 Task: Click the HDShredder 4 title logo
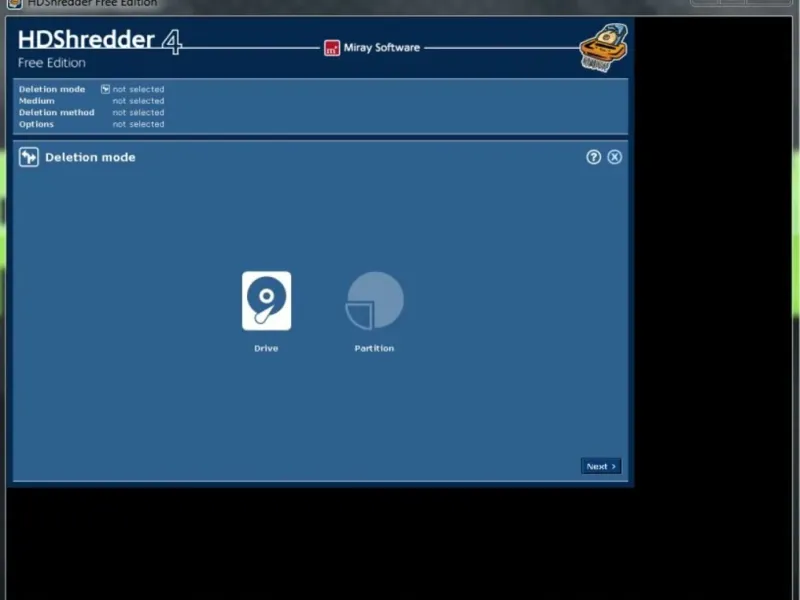[100, 41]
